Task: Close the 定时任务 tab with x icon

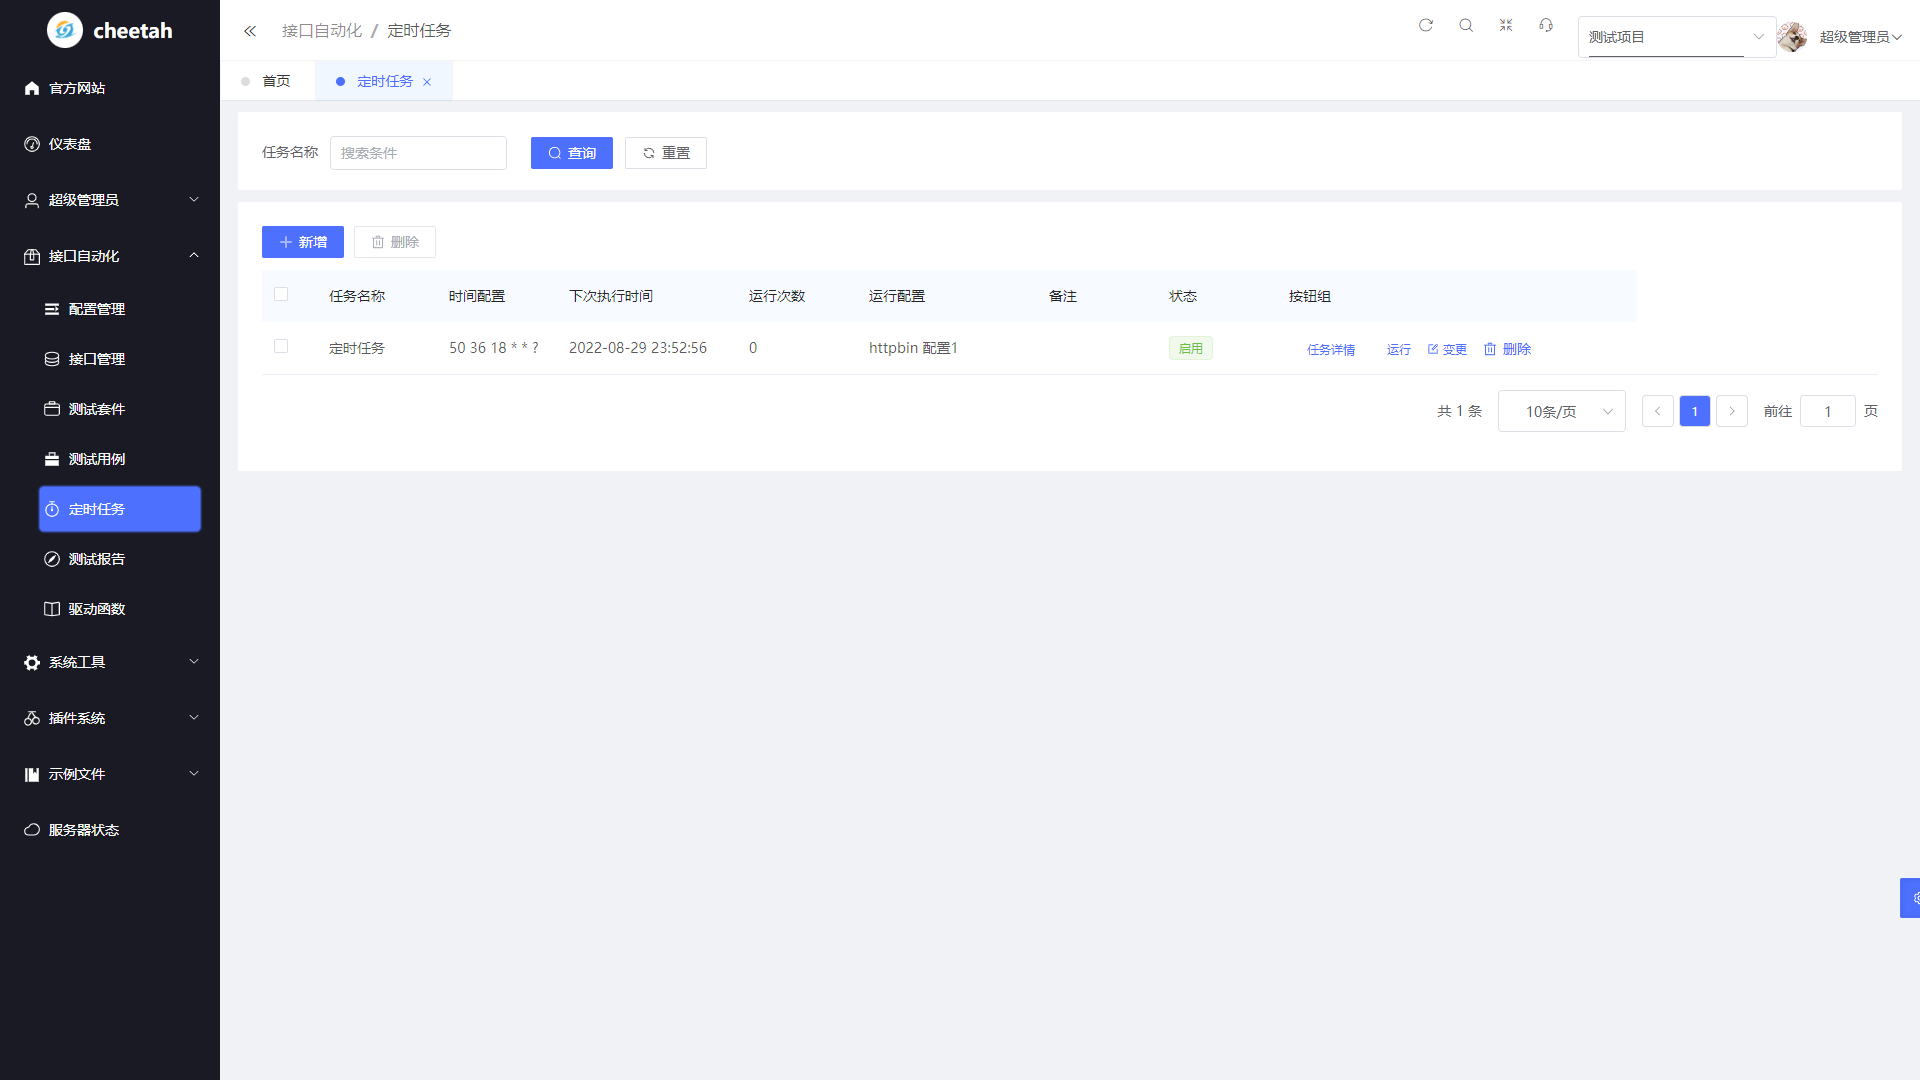Action: coord(427,82)
